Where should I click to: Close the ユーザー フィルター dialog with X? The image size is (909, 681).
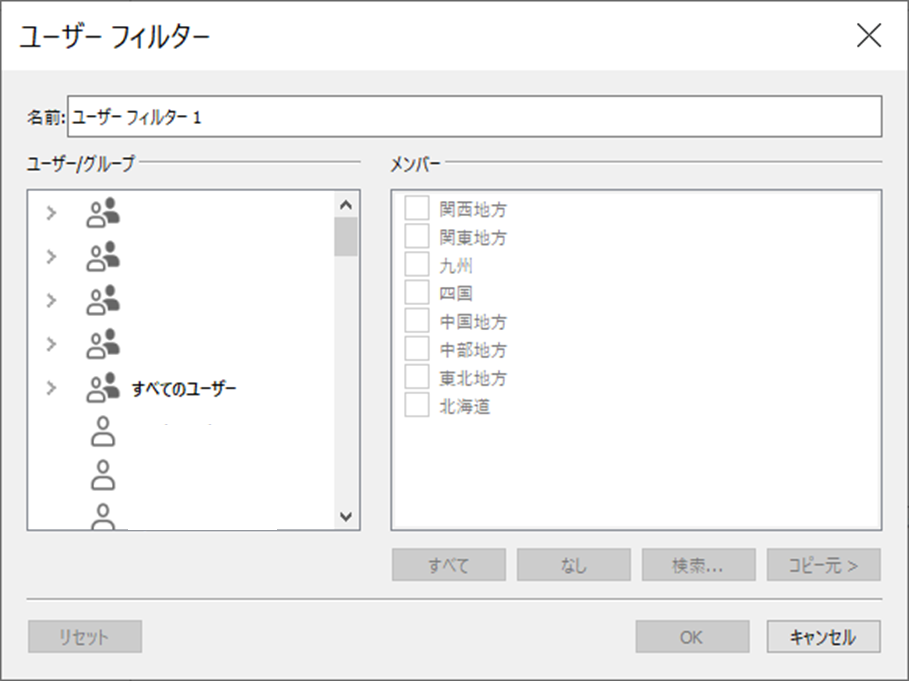[869, 36]
